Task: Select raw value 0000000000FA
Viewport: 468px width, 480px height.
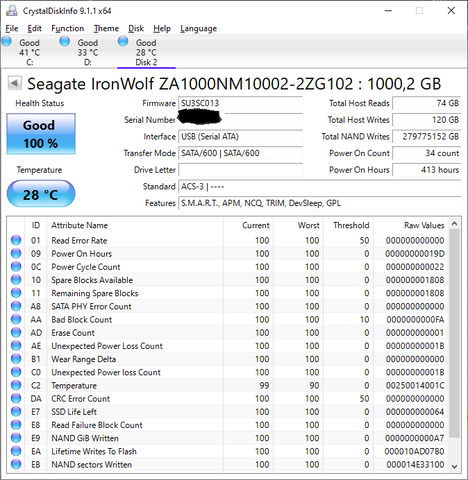Action: [415, 320]
